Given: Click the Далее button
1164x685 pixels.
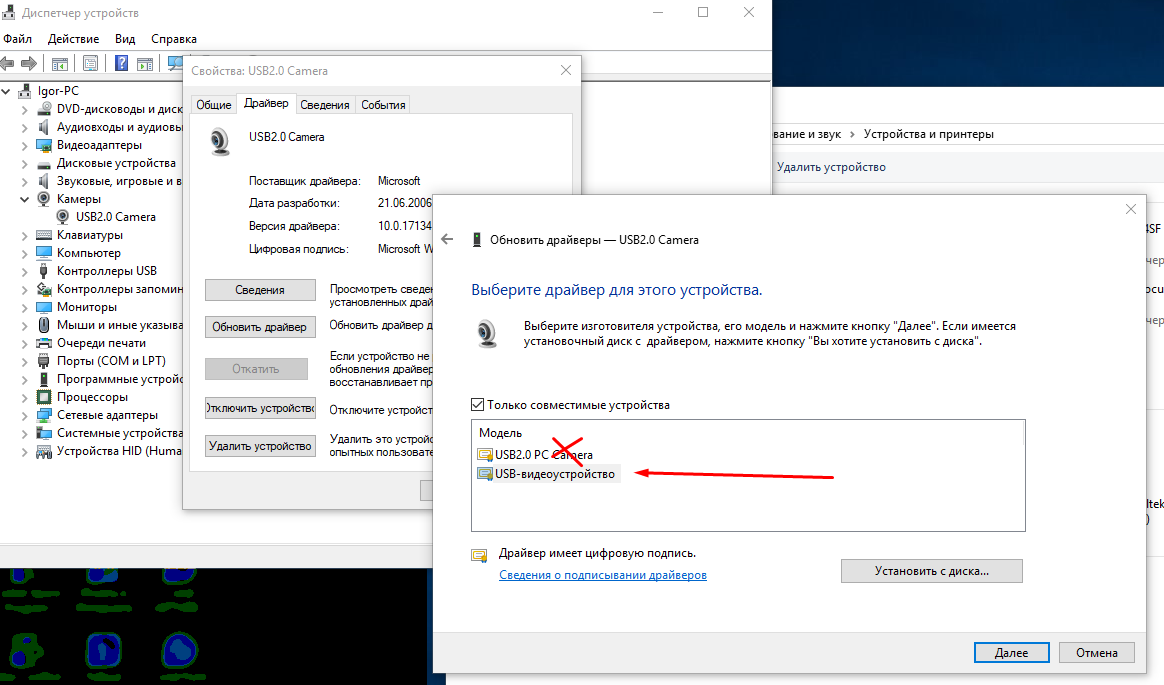Looking at the screenshot, I should [1011, 652].
